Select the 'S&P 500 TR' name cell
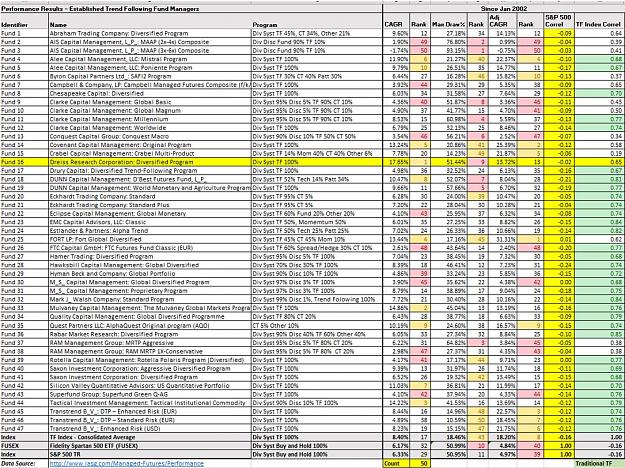The width and height of the screenshot is (625, 468). pos(150,454)
